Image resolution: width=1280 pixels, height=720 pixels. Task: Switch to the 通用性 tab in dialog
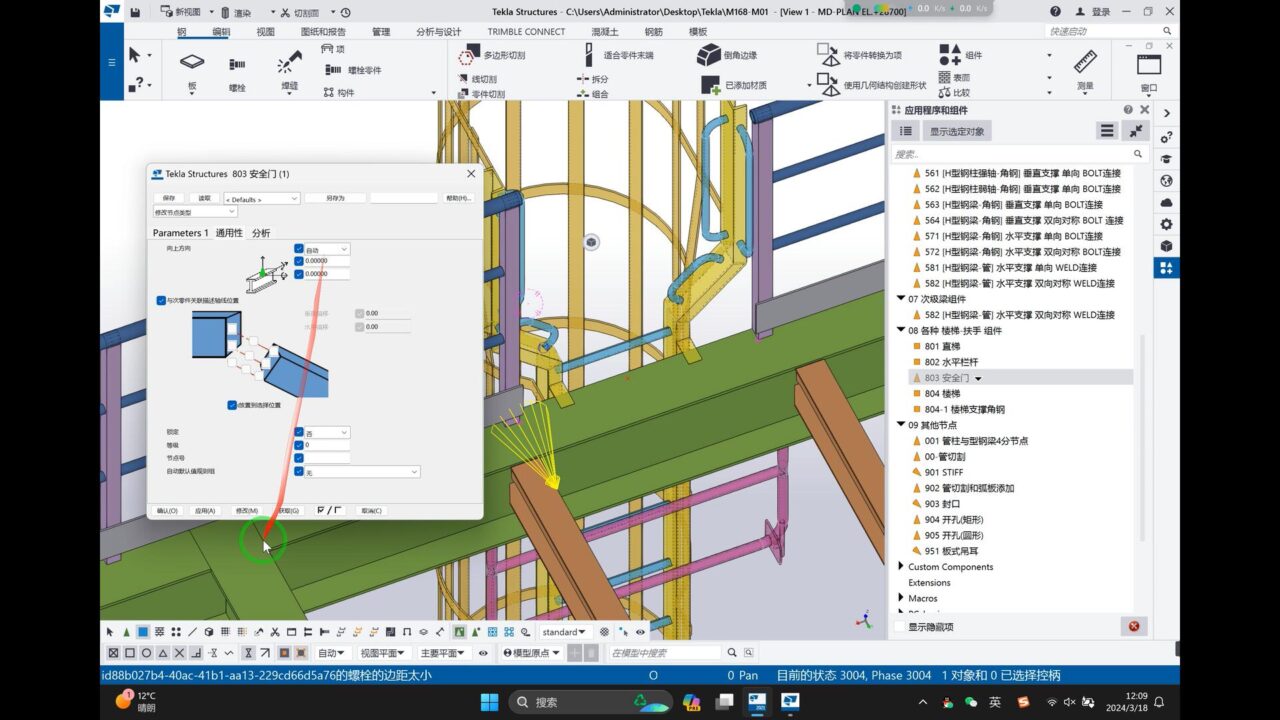point(229,233)
